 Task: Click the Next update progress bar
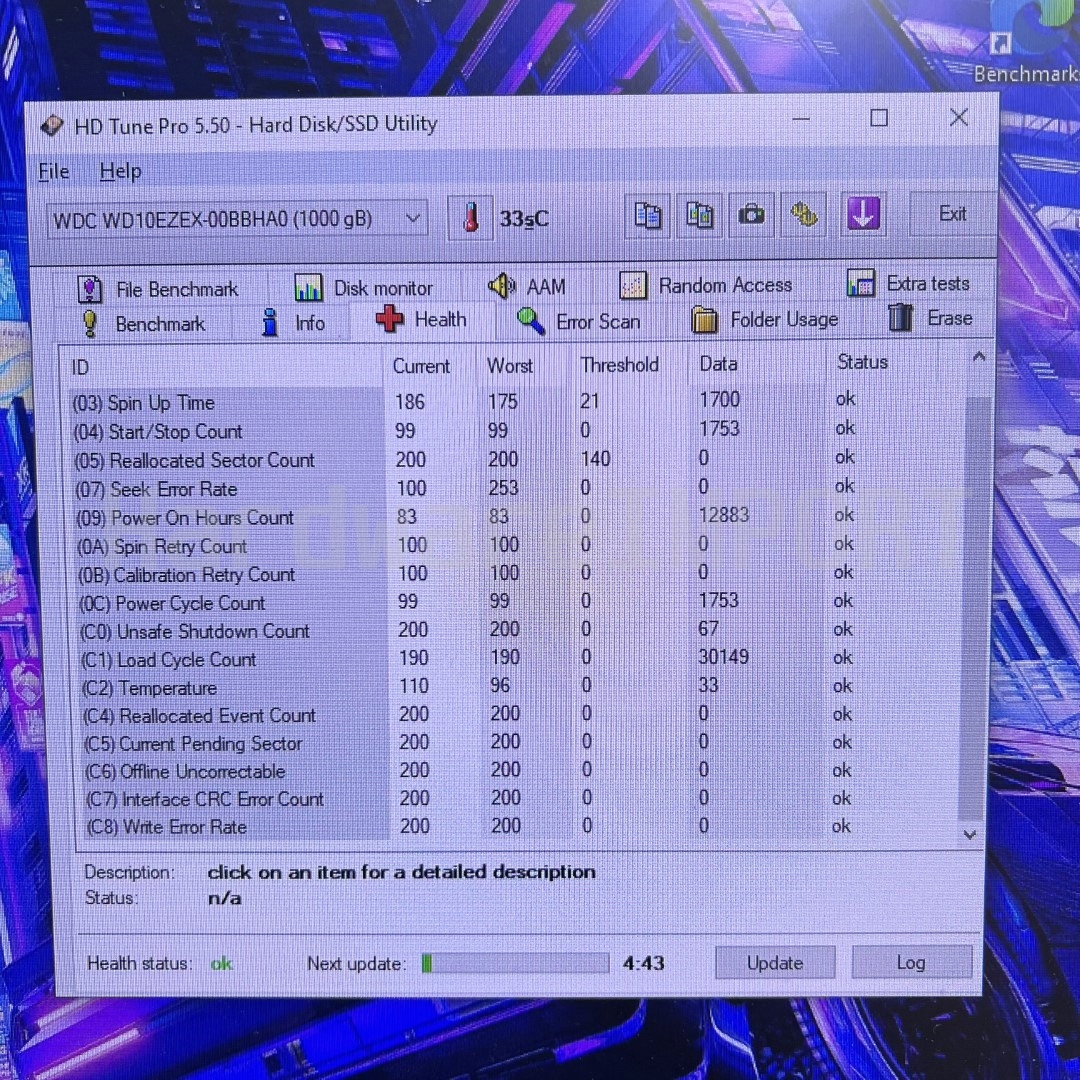click(x=514, y=963)
